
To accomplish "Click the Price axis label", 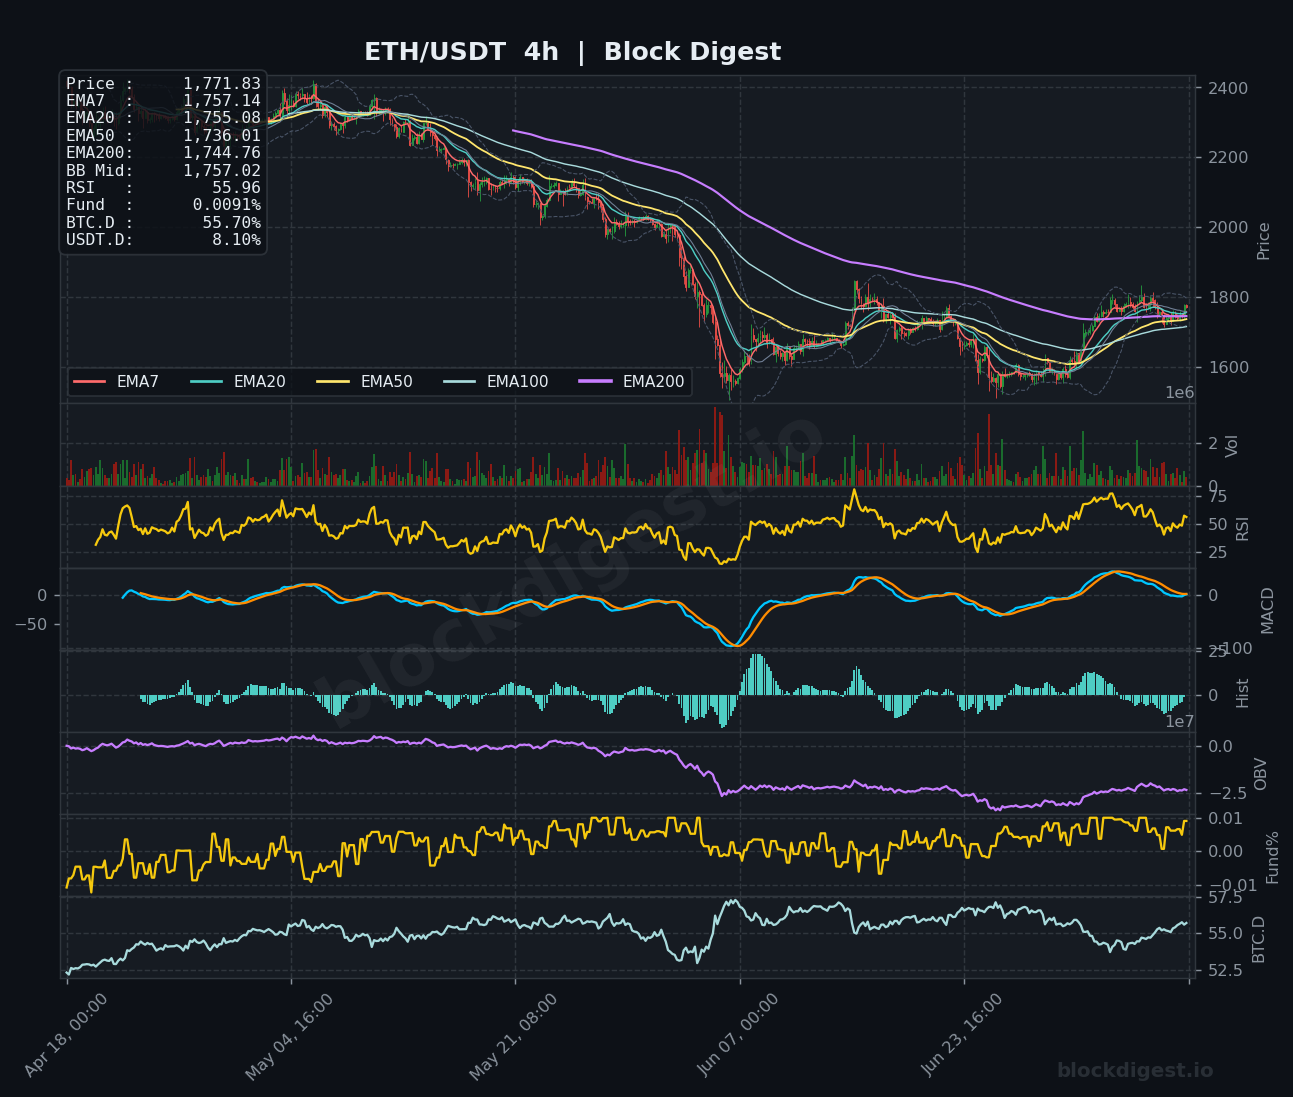I will (x=1263, y=241).
